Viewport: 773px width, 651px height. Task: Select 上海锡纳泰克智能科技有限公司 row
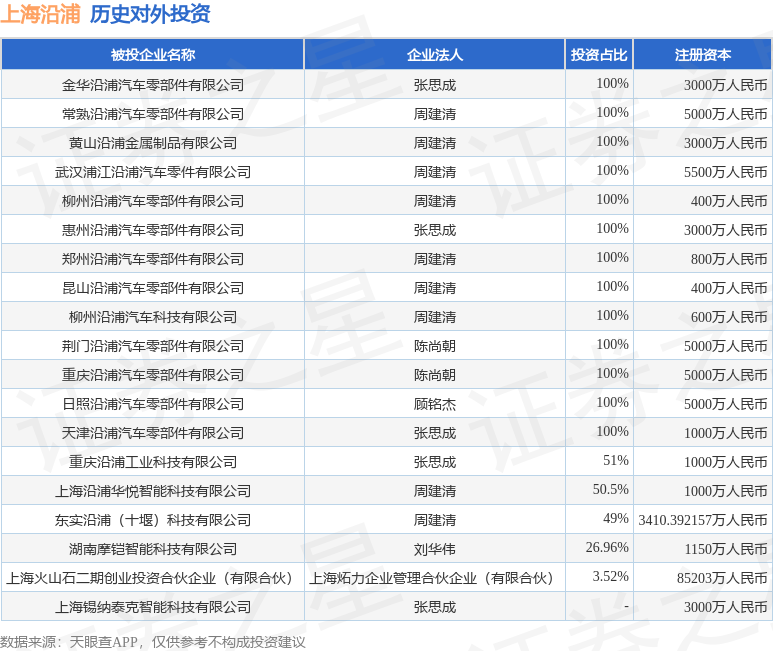point(152,607)
